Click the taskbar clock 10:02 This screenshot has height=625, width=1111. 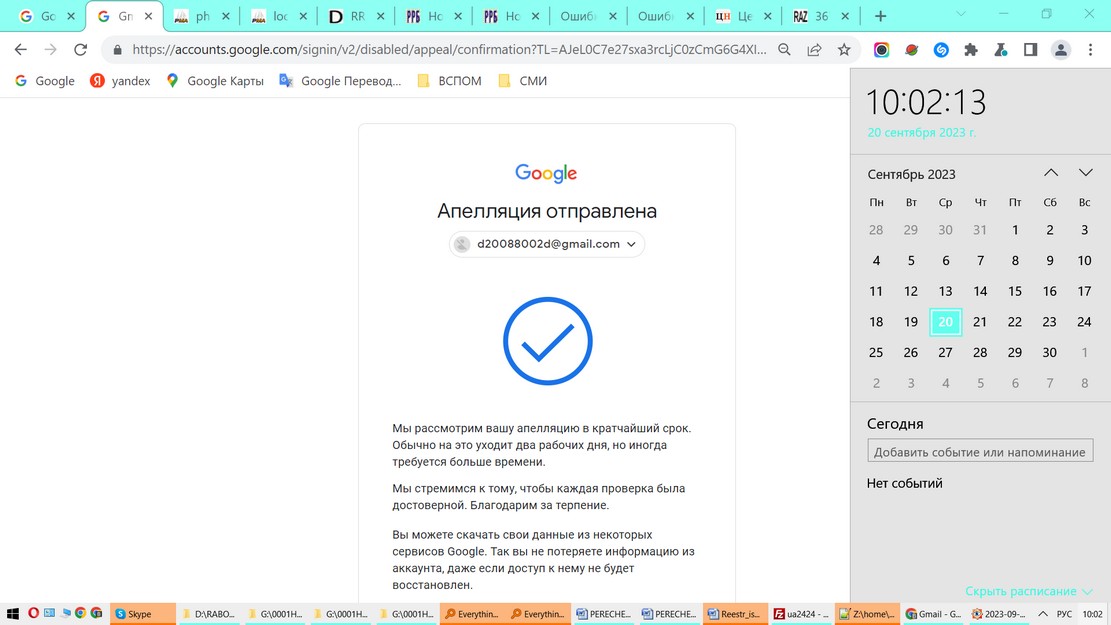pos(1092,614)
